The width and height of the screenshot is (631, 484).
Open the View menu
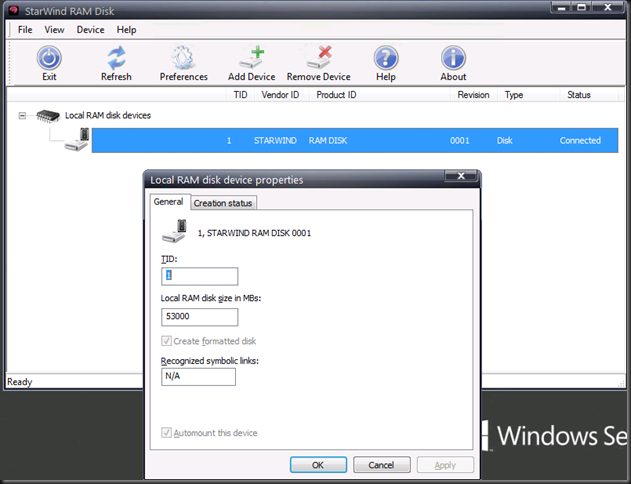(x=54, y=30)
